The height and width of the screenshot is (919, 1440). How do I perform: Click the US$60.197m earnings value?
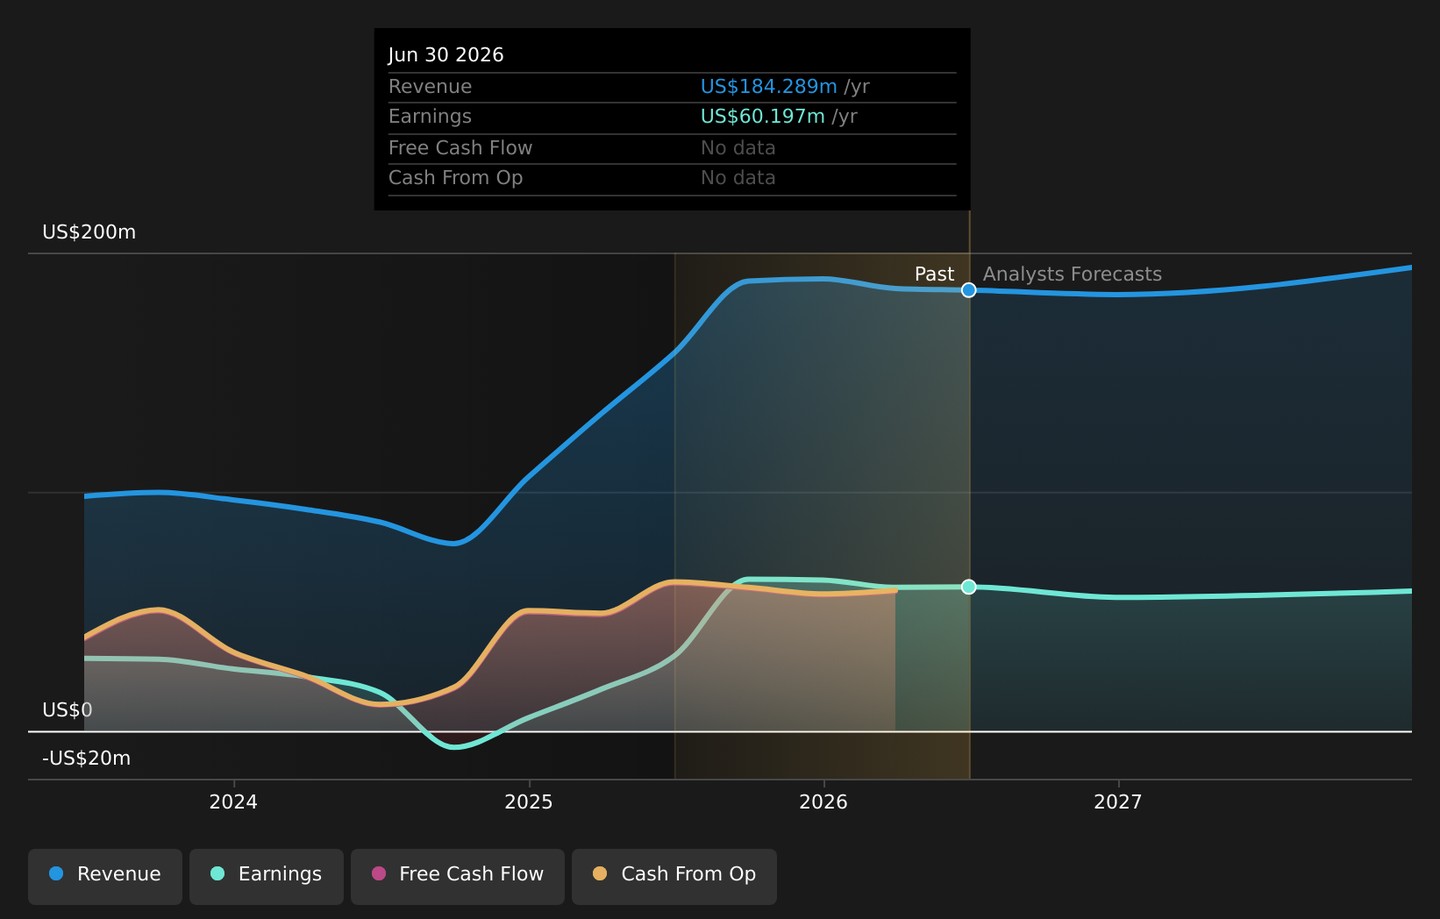(x=762, y=117)
